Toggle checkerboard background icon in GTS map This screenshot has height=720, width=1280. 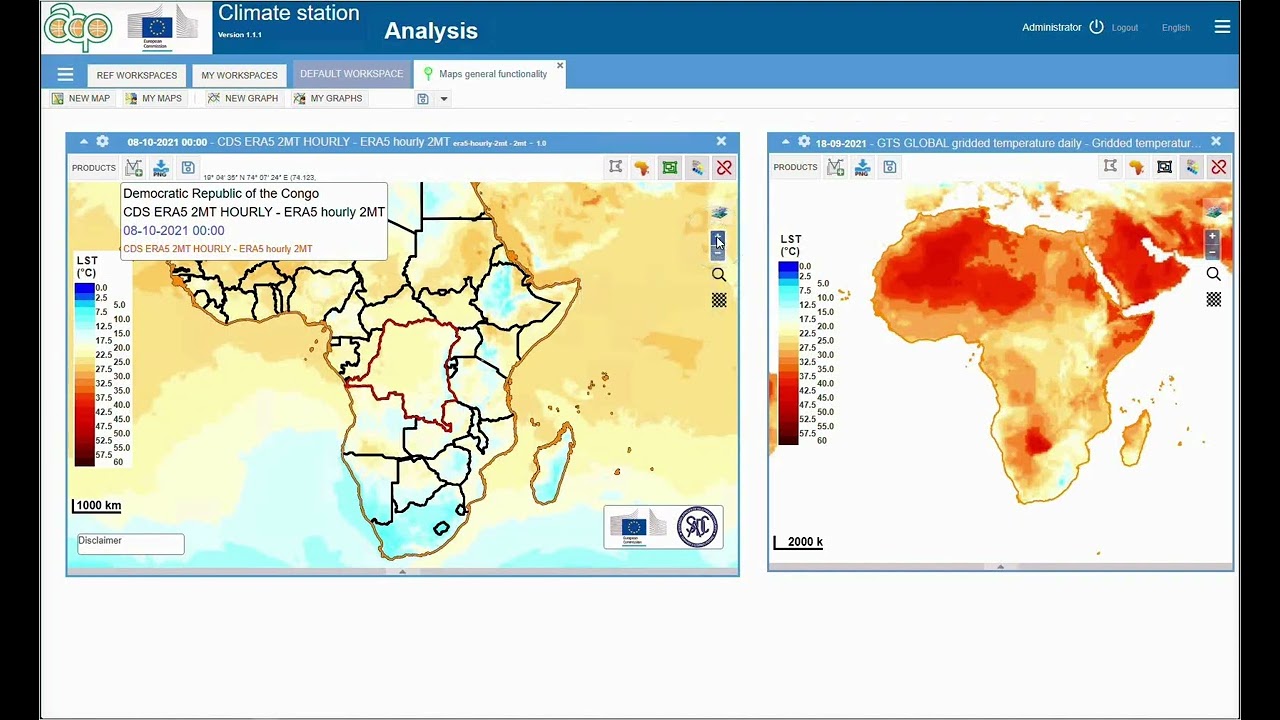tap(1213, 299)
